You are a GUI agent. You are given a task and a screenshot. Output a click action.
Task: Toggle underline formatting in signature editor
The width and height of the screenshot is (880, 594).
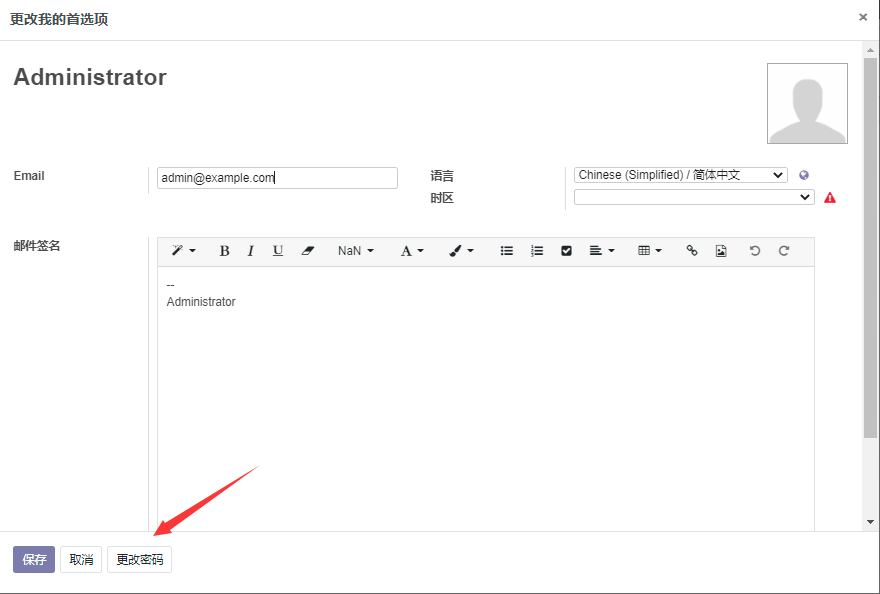coord(278,251)
